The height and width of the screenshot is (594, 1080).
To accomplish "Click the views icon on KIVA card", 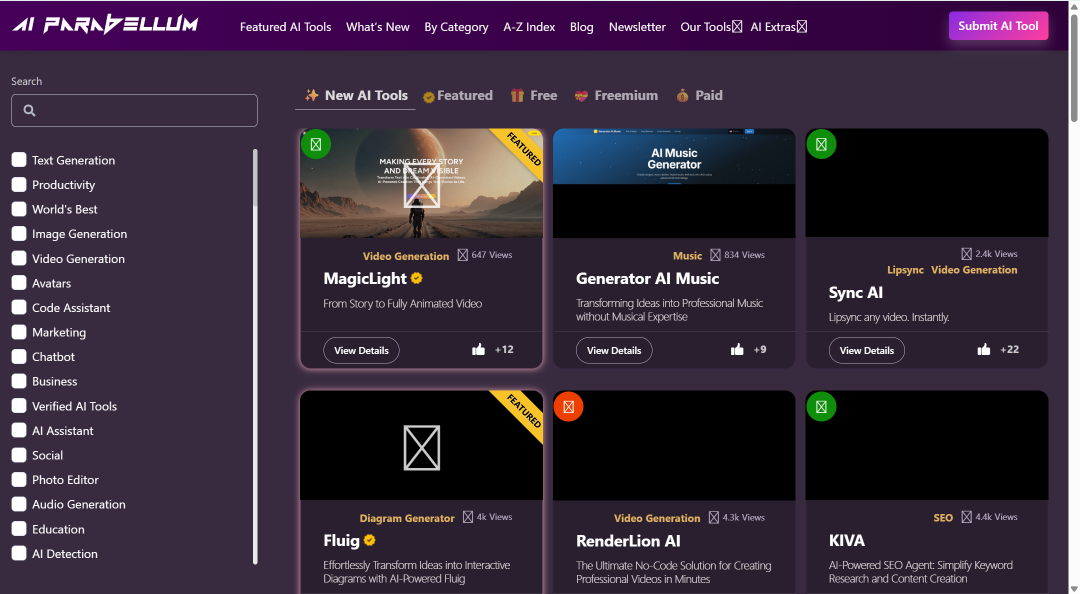I will click(x=967, y=517).
